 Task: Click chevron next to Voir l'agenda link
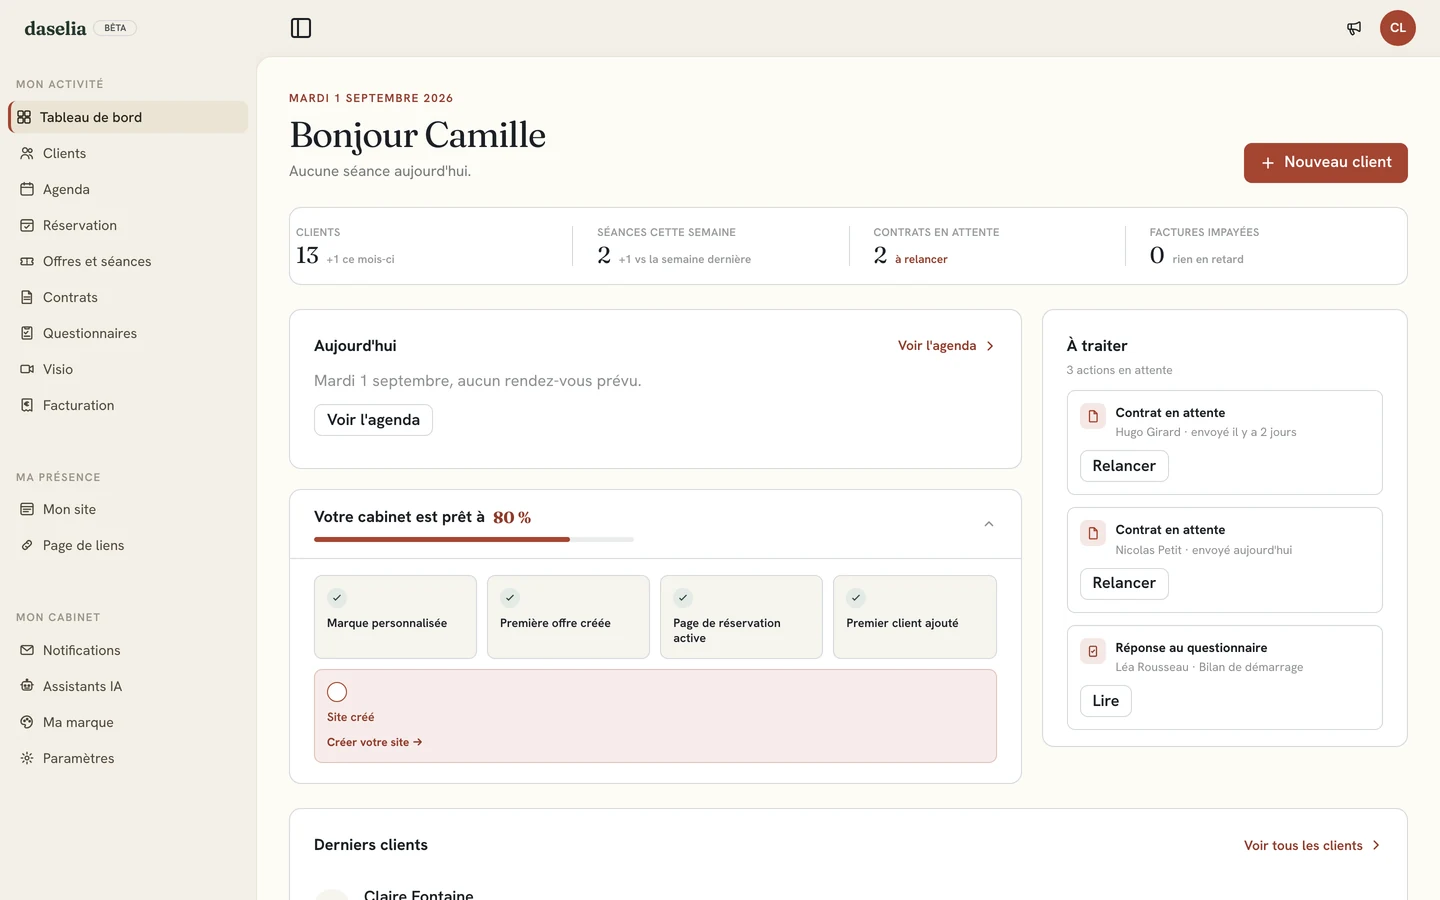990,346
